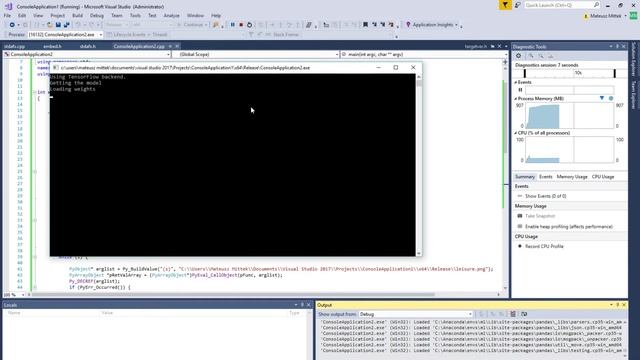Click the Application Insights pin icon

coord(408,25)
